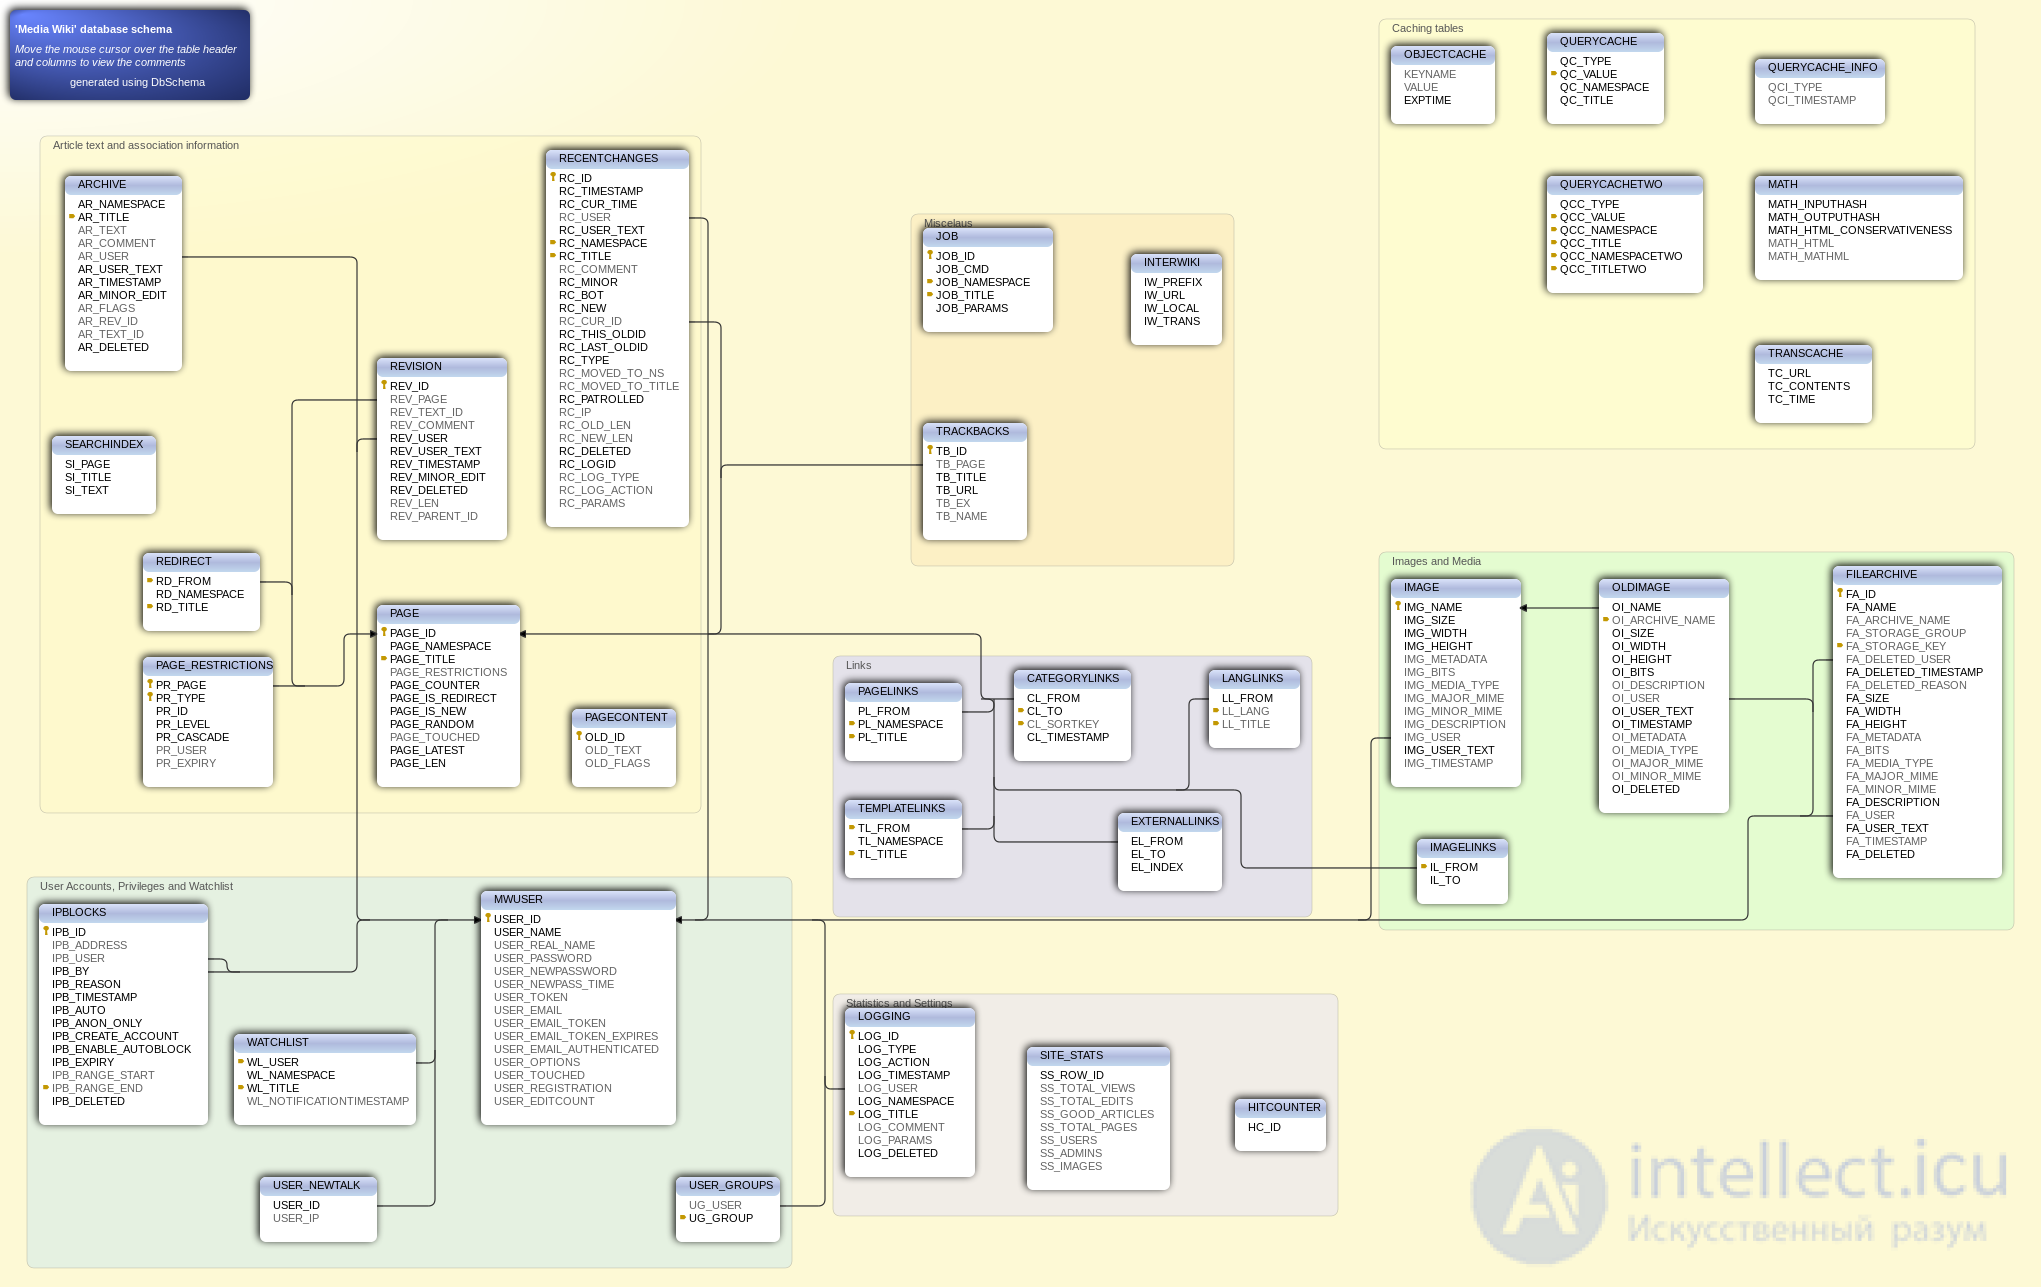The width and height of the screenshot is (2041, 1287).
Task: Click the SS_GOOD_ARTICLES column
Action: 1097,1114
